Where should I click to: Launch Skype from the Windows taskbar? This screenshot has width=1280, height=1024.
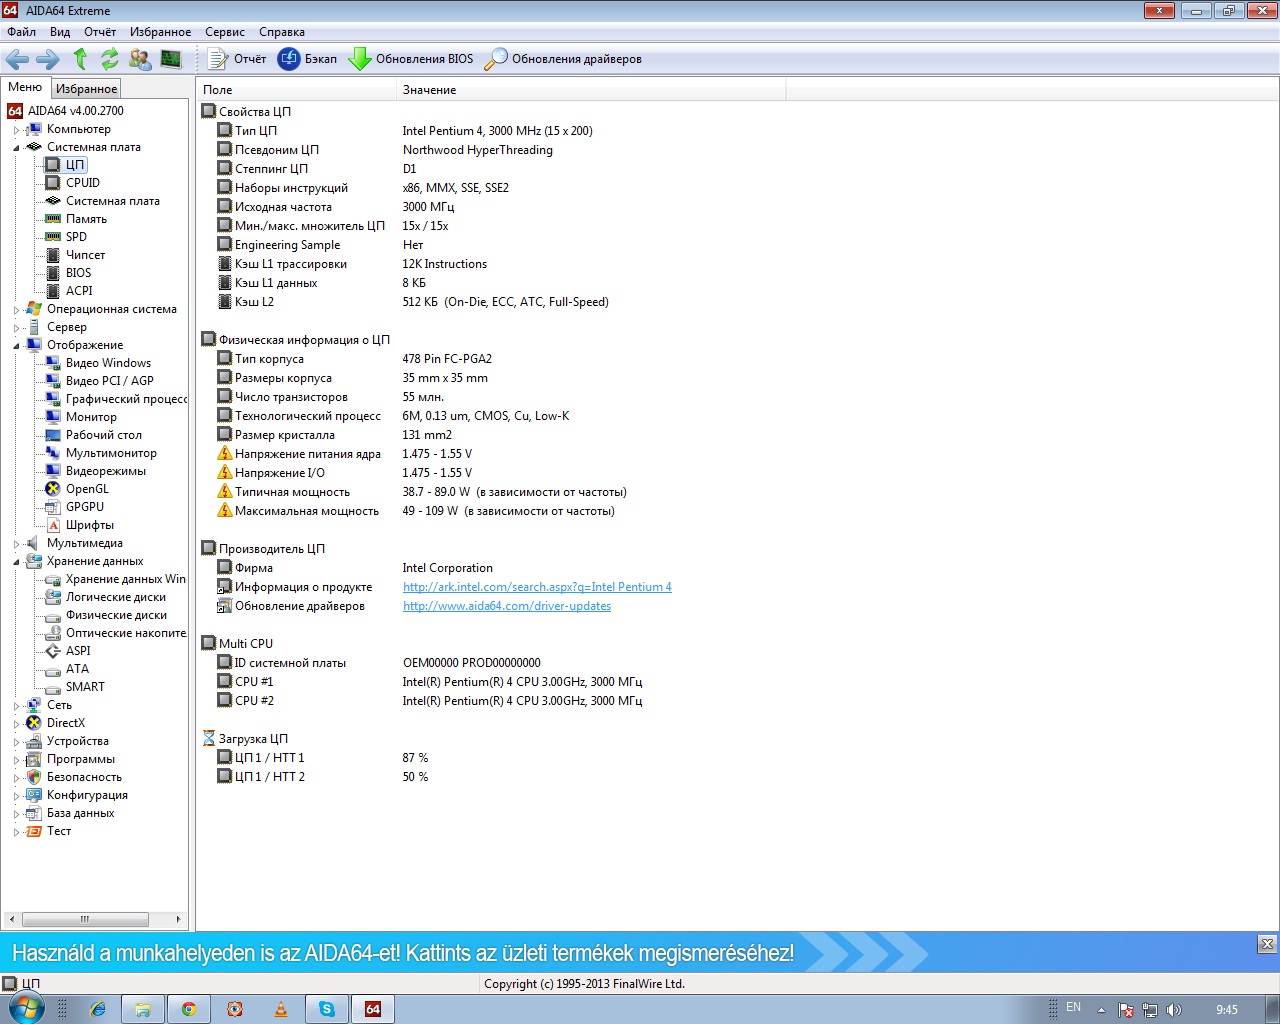[x=327, y=1009]
